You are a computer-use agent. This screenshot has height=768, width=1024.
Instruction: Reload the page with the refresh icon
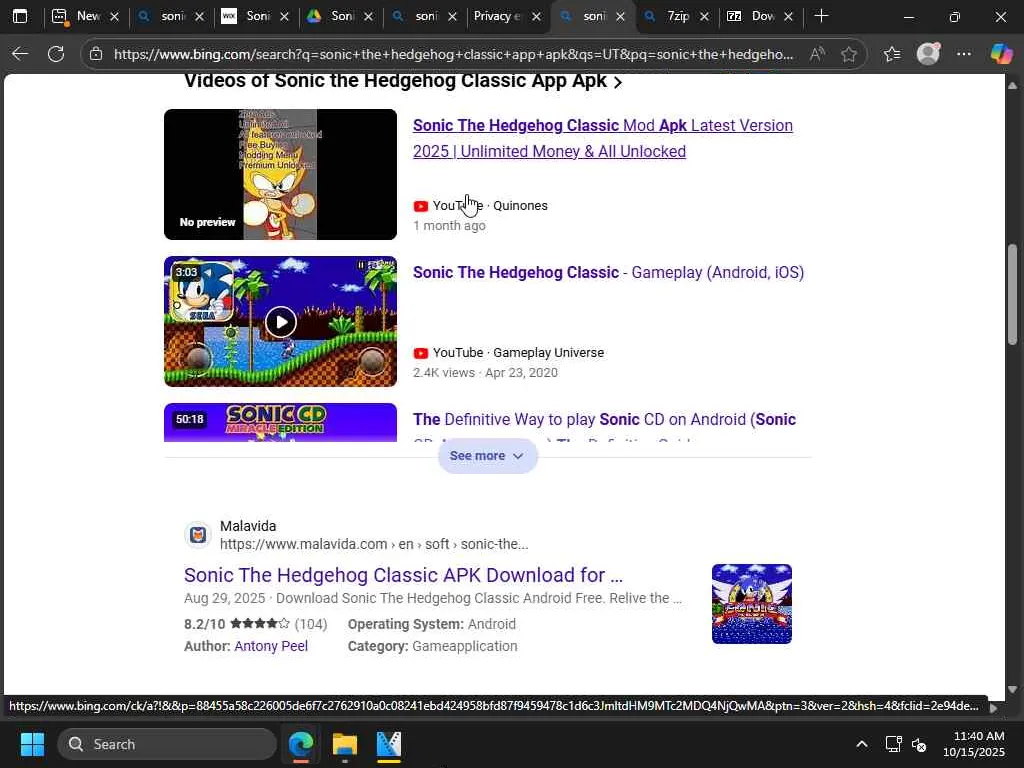[x=56, y=54]
